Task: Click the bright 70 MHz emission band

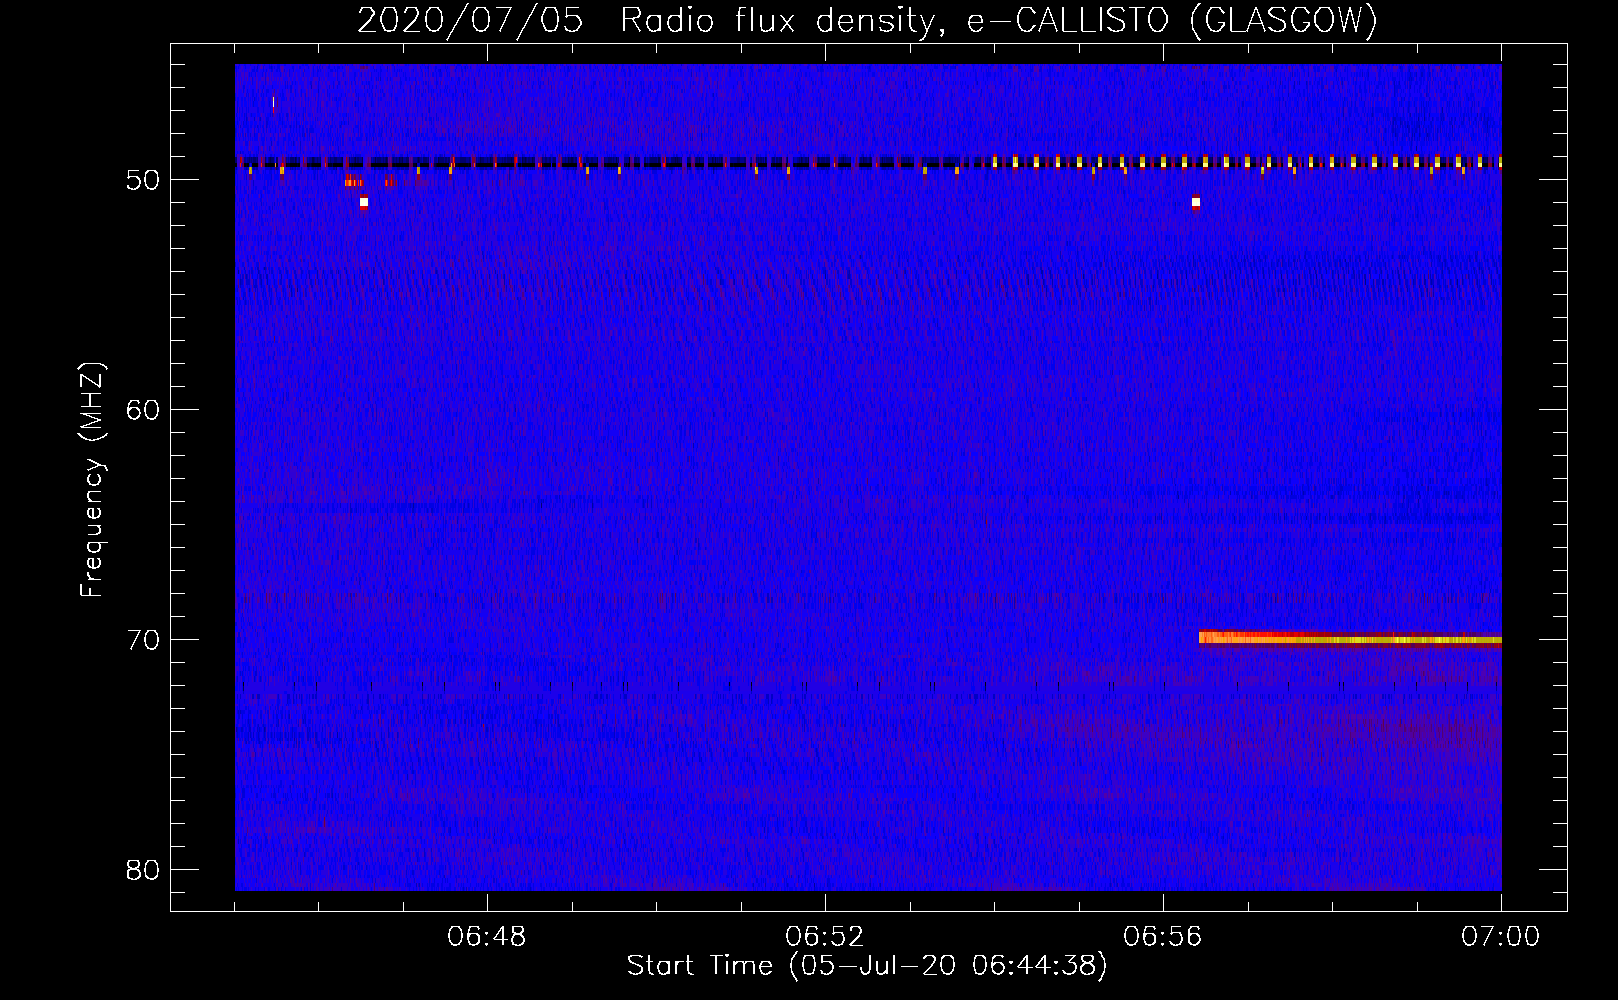Action: click(x=1350, y=638)
